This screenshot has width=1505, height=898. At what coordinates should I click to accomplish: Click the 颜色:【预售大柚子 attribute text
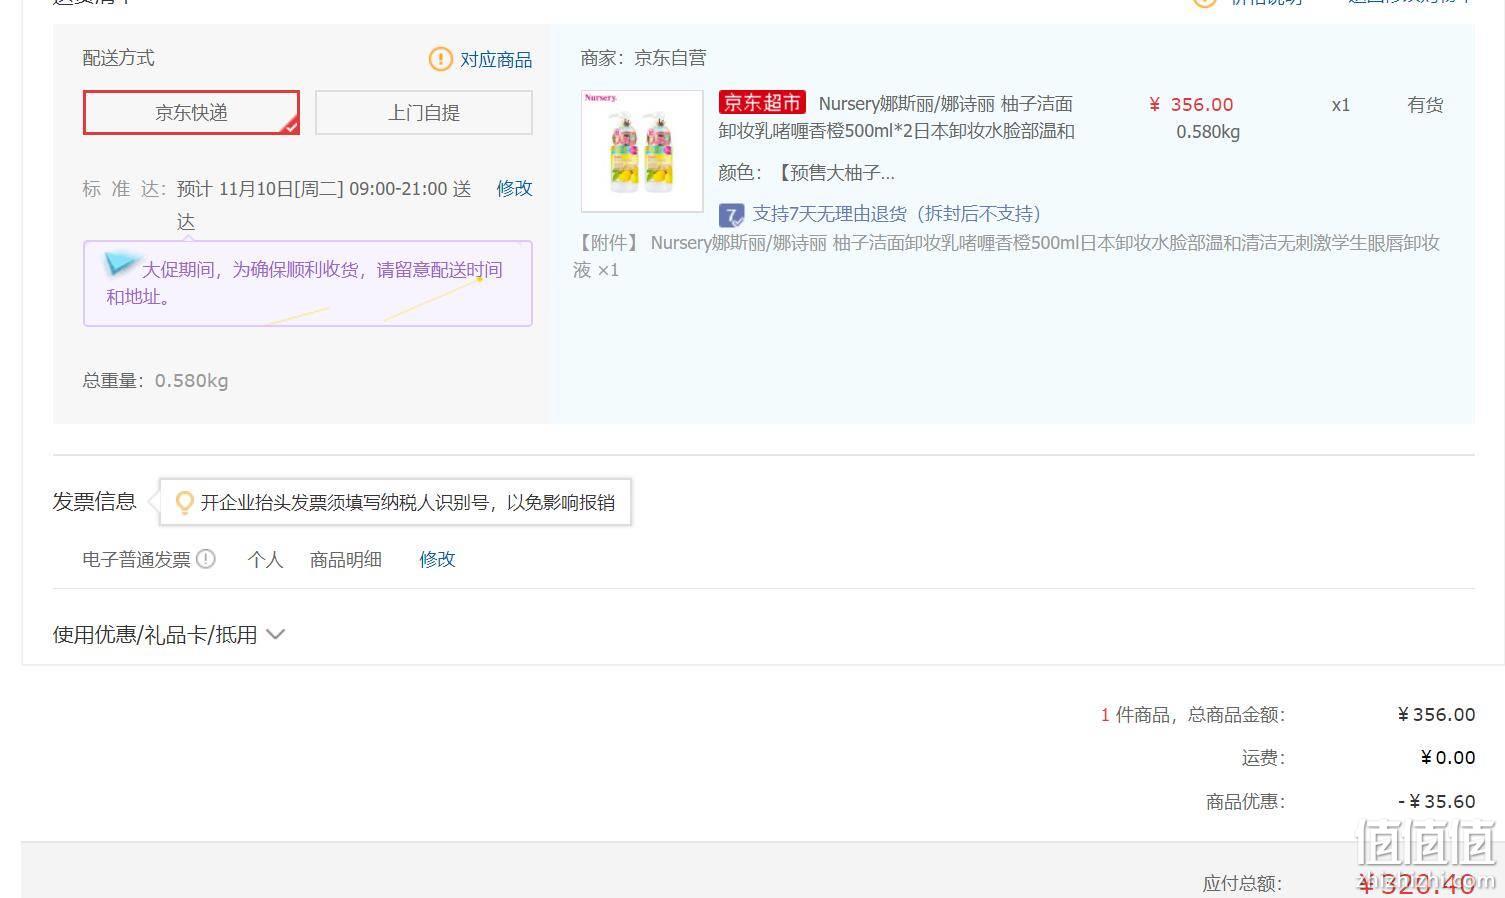[806, 173]
